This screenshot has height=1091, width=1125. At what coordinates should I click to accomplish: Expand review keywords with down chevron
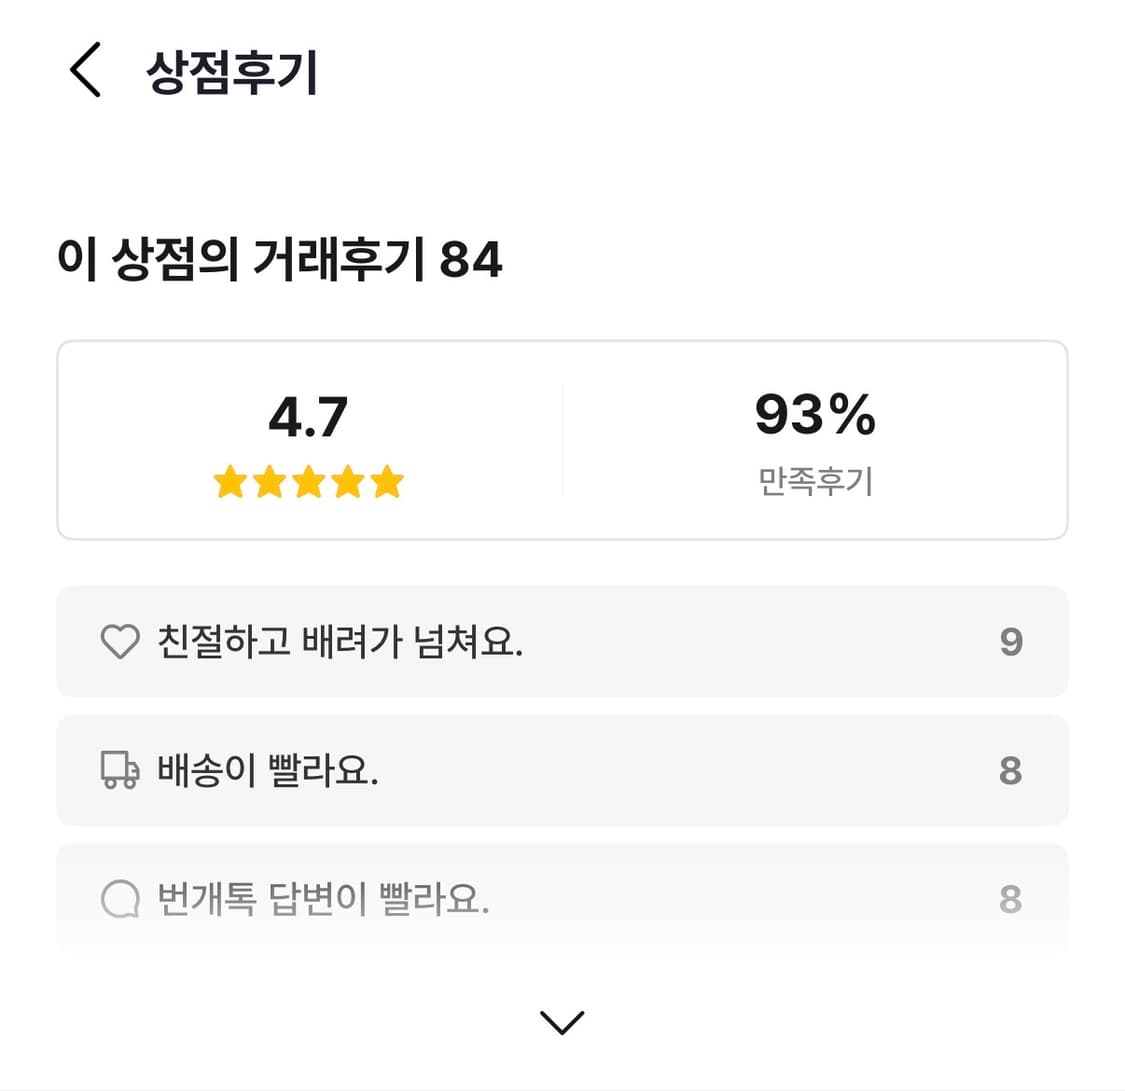(x=562, y=1021)
